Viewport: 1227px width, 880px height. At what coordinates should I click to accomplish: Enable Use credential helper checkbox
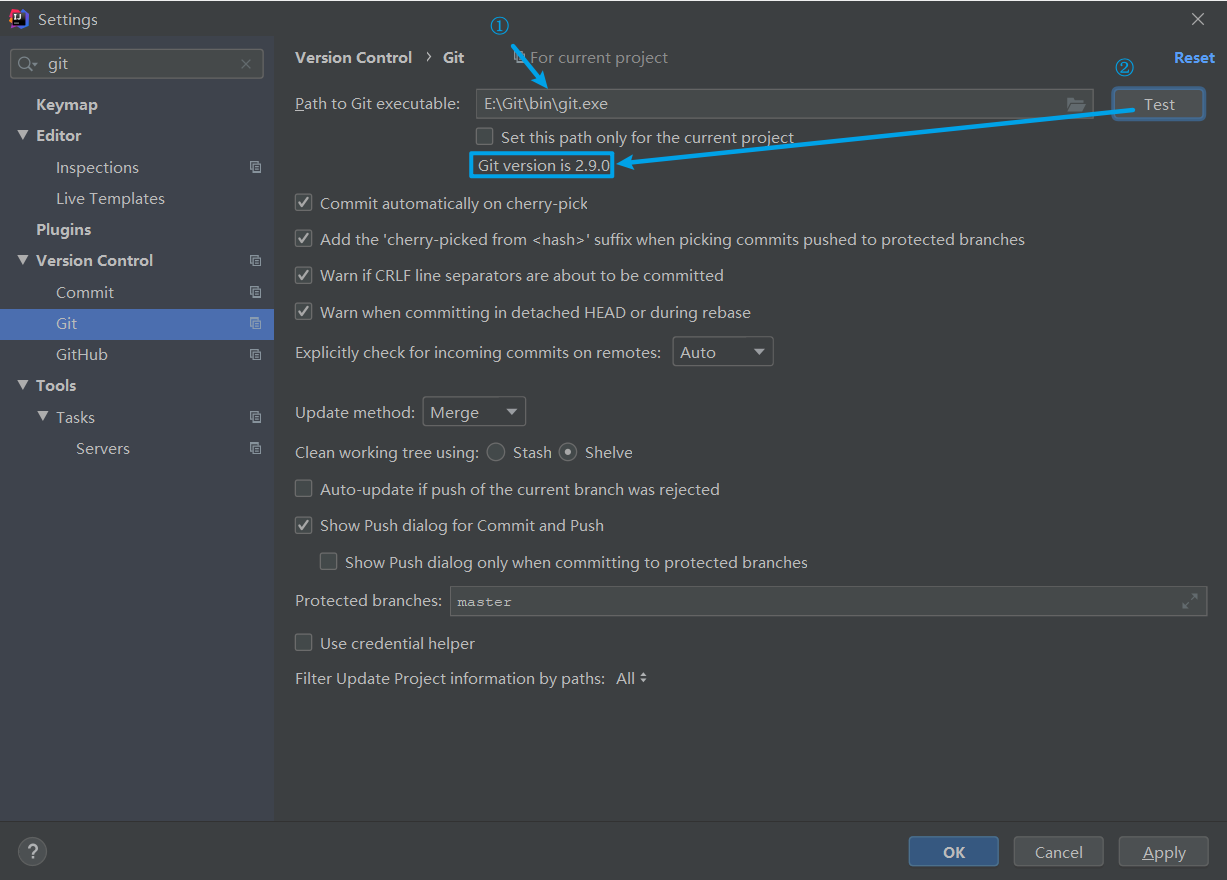pyautogui.click(x=304, y=643)
